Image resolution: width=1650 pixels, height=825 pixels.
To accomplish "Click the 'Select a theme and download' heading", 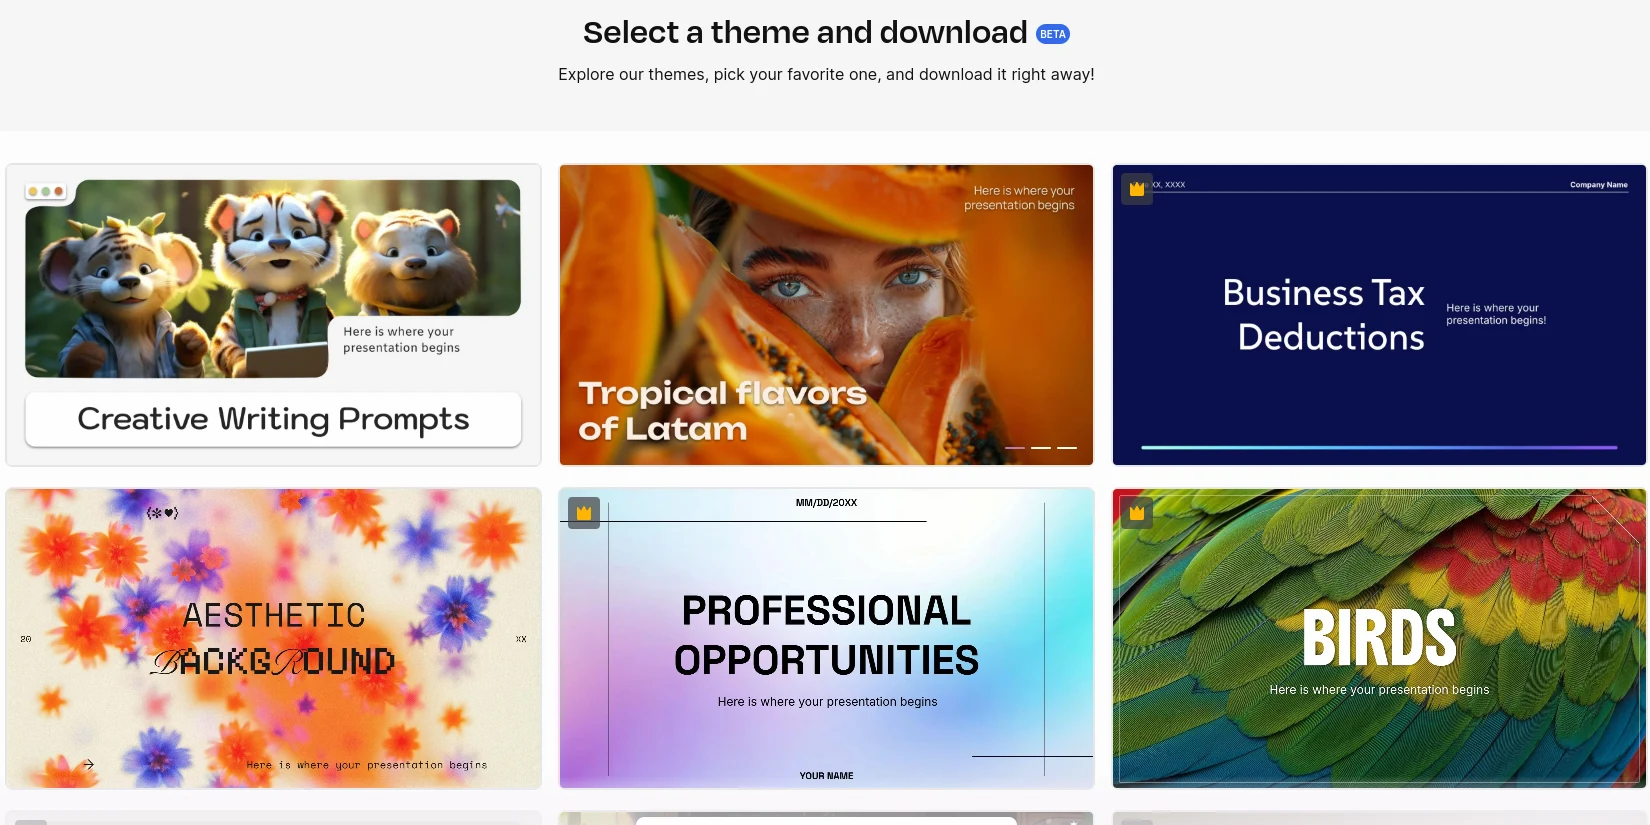I will click(805, 33).
